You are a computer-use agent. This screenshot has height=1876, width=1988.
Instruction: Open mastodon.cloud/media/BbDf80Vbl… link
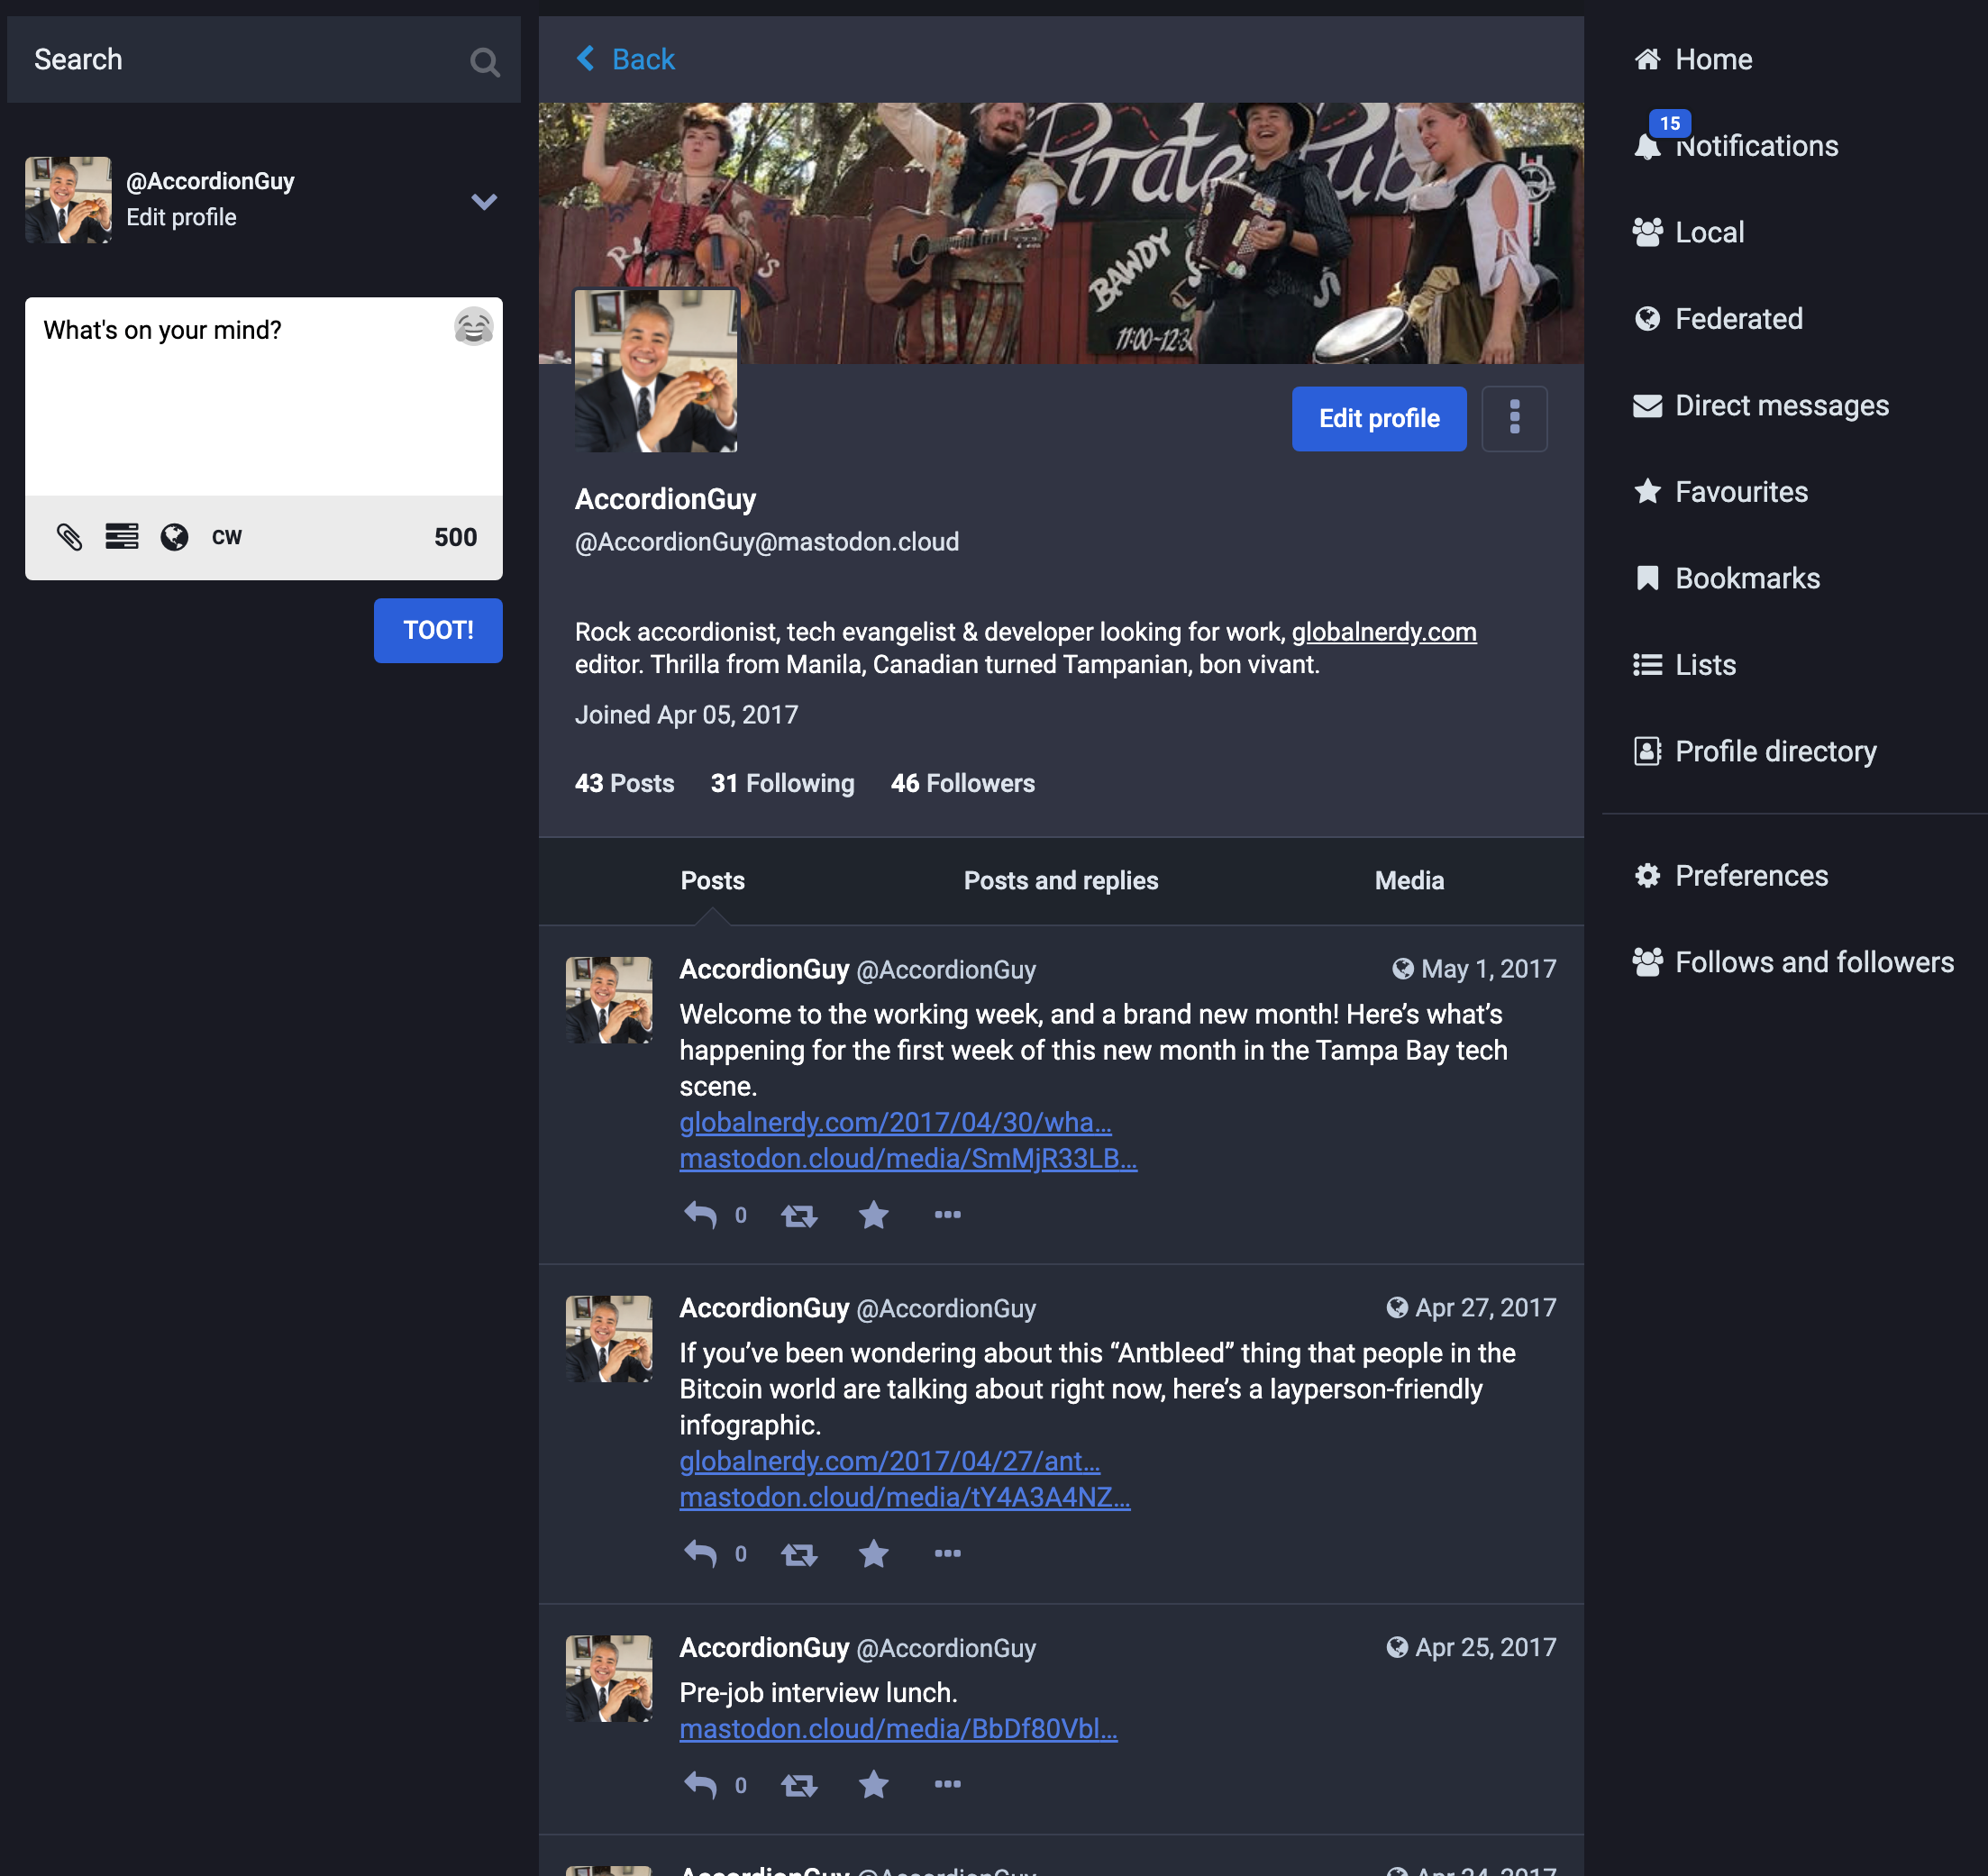(x=898, y=1728)
